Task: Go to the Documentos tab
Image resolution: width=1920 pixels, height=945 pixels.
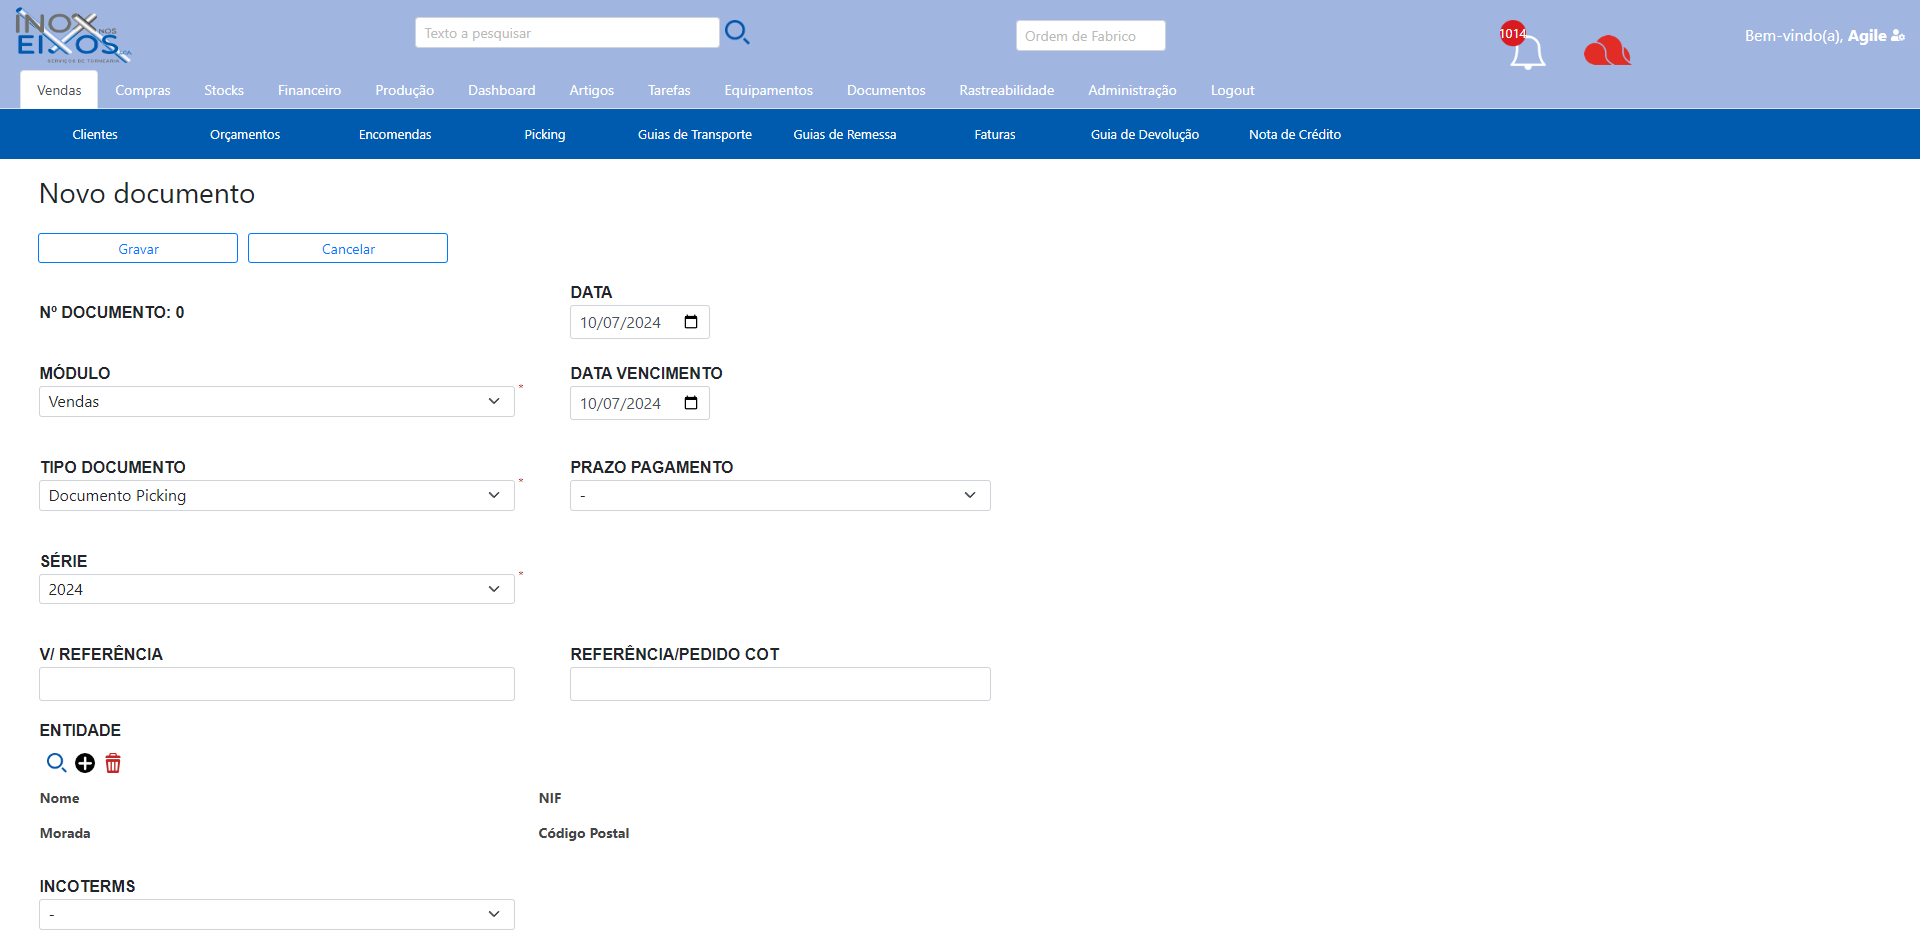Action: click(886, 90)
